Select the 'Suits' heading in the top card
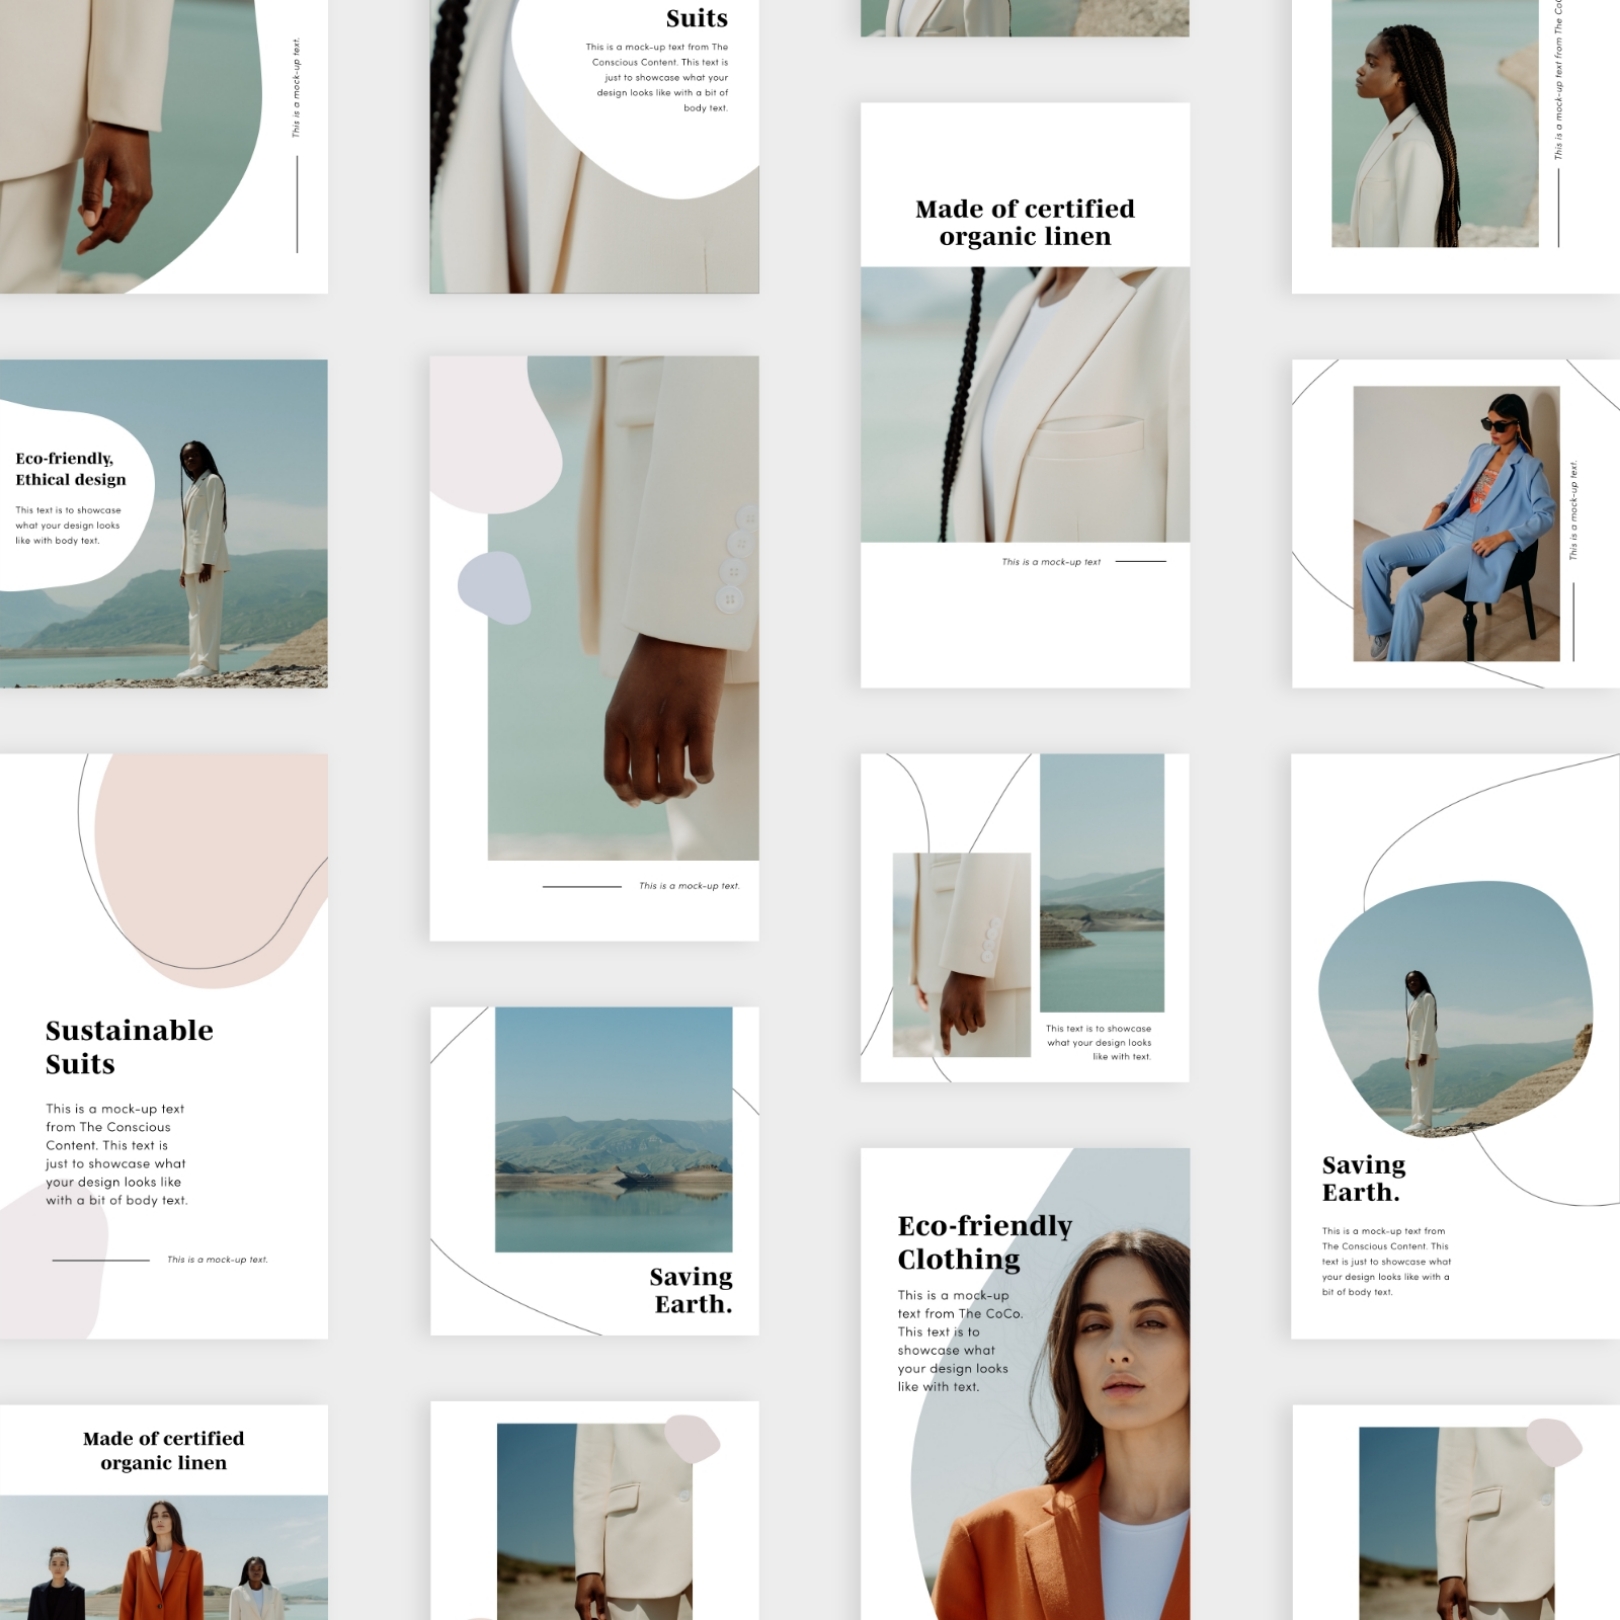 pyautogui.click(x=696, y=18)
